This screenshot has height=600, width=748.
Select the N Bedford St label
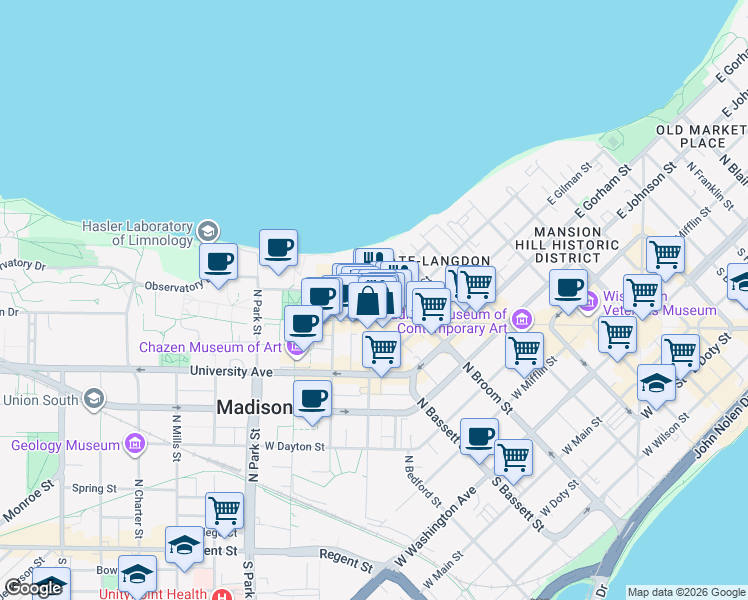click(423, 481)
